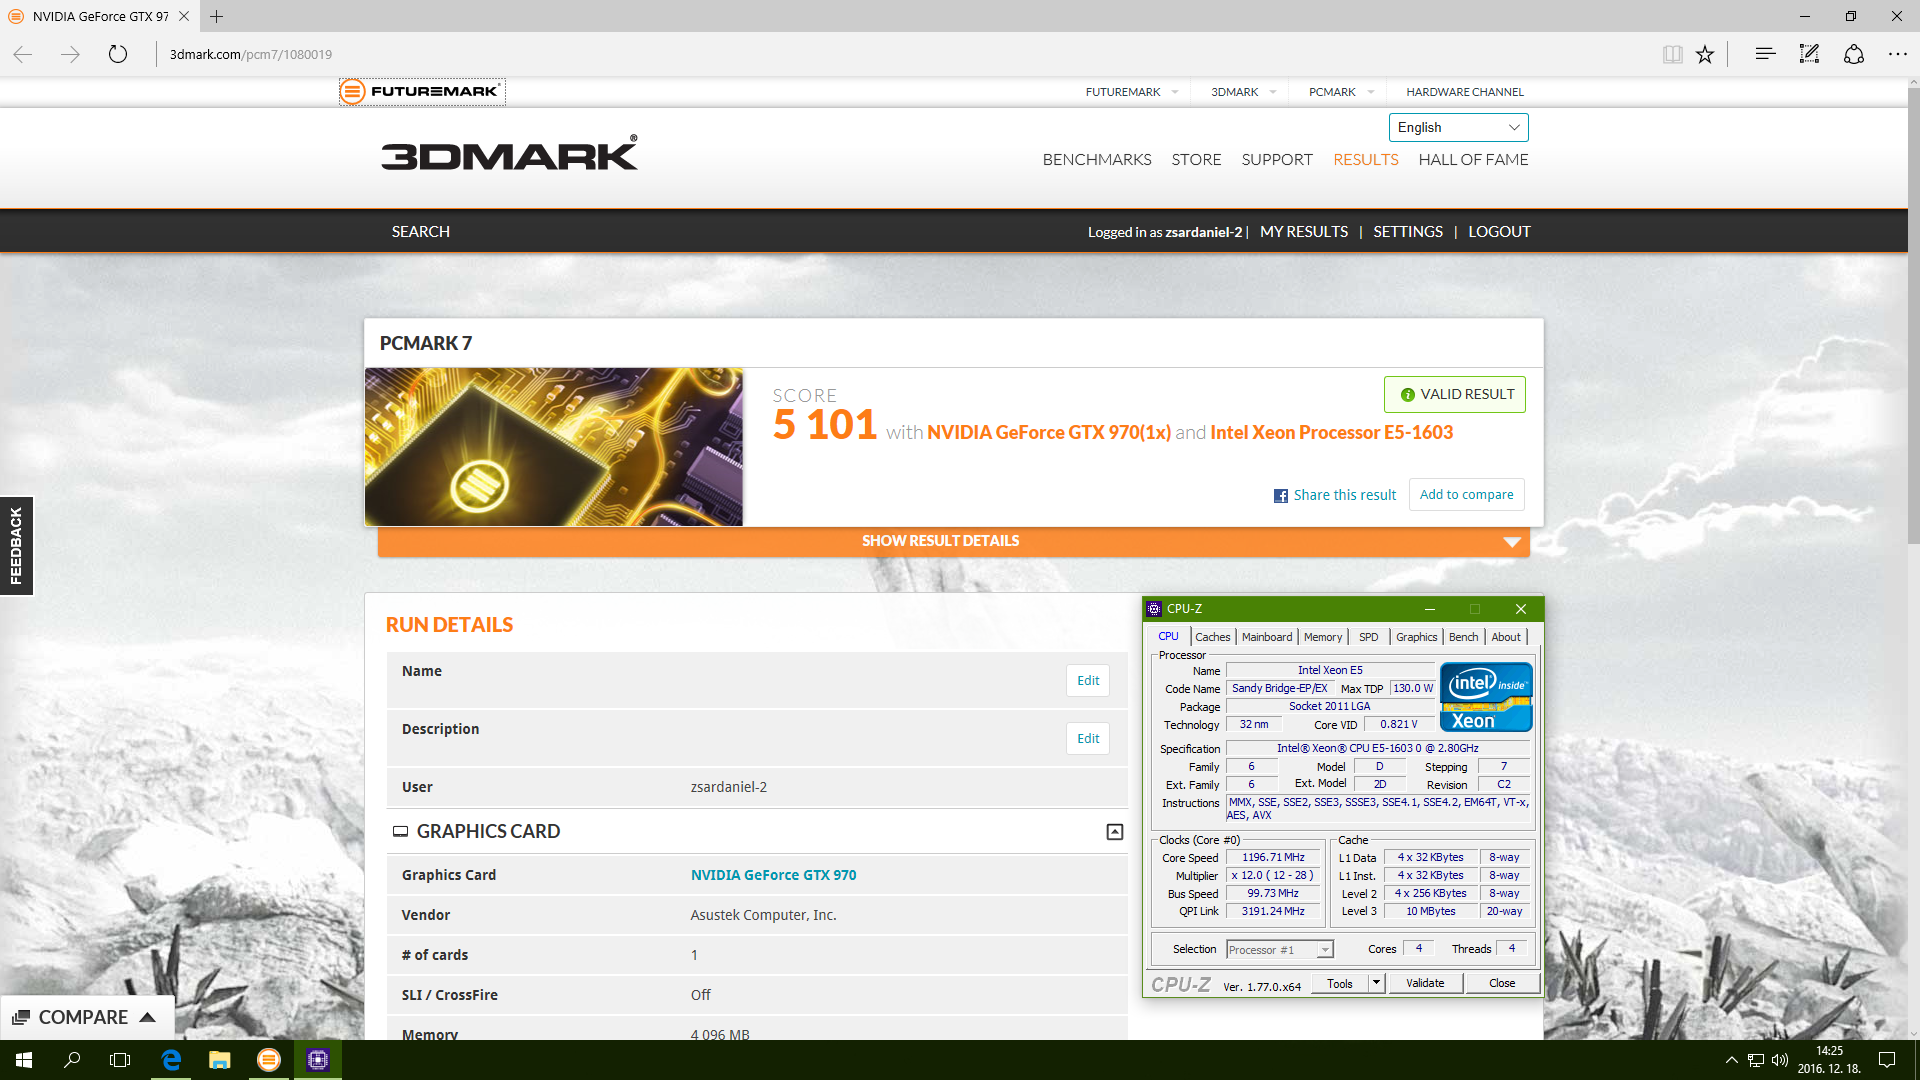Expand Show Result Details bar

click(953, 541)
